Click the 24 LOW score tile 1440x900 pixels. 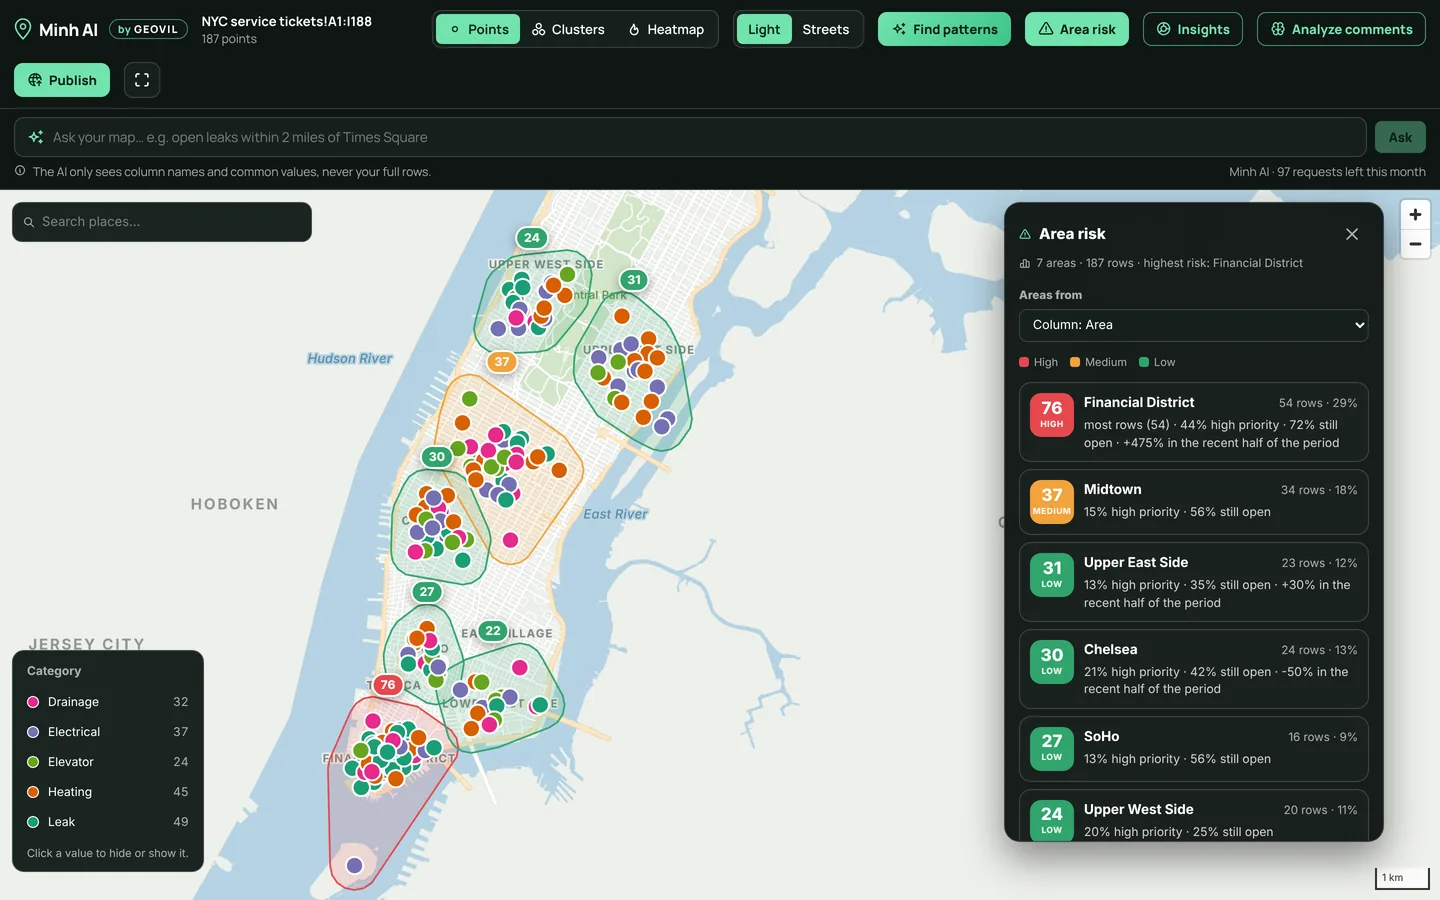click(1052, 820)
